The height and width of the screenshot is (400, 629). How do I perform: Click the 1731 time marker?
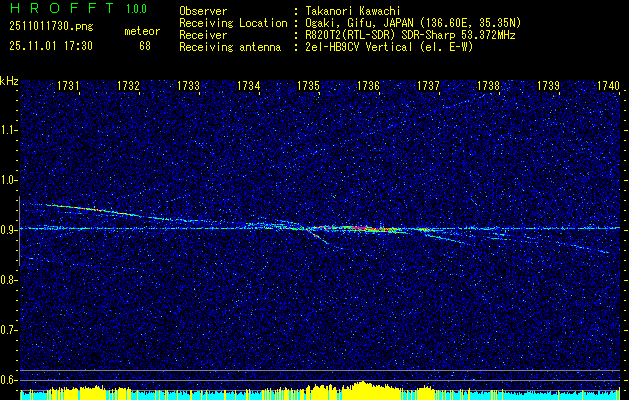pyautogui.click(x=68, y=85)
